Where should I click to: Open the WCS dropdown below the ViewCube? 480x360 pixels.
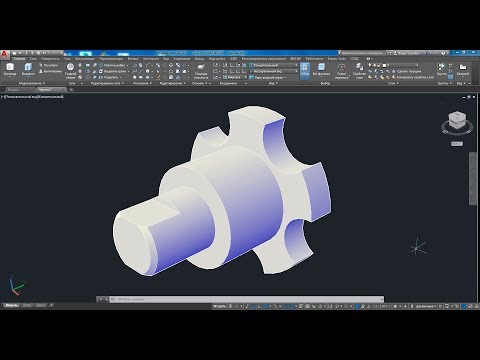pyautogui.click(x=457, y=144)
